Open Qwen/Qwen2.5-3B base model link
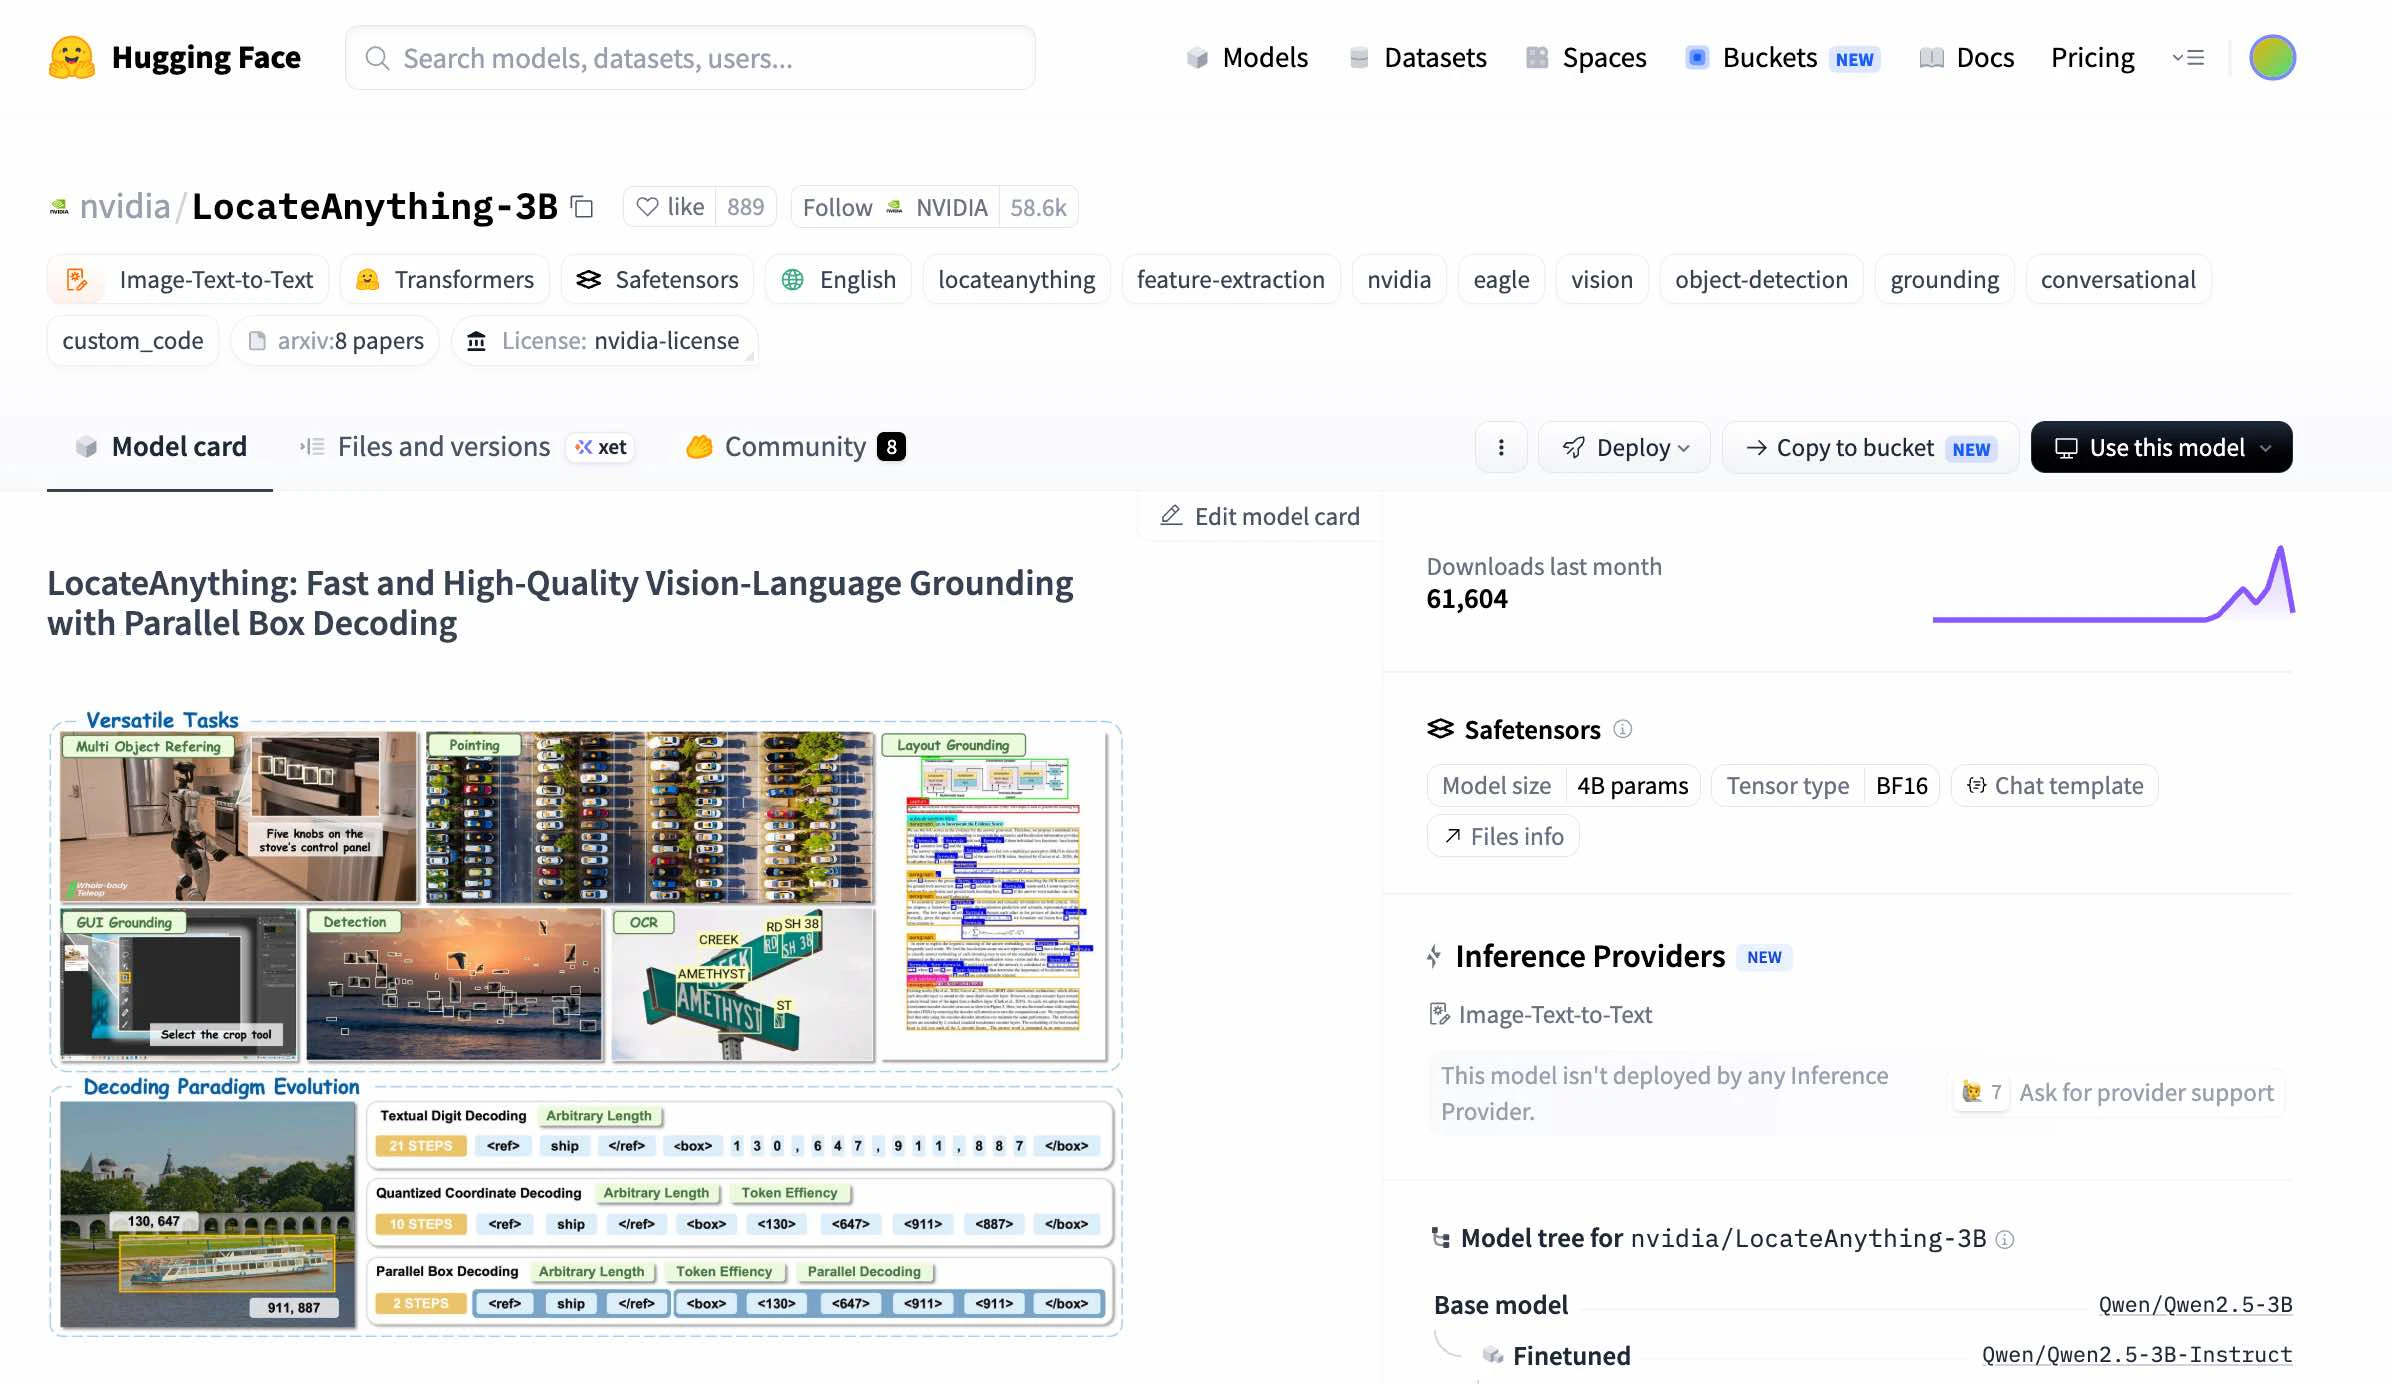2392x1384 pixels. [2195, 1305]
